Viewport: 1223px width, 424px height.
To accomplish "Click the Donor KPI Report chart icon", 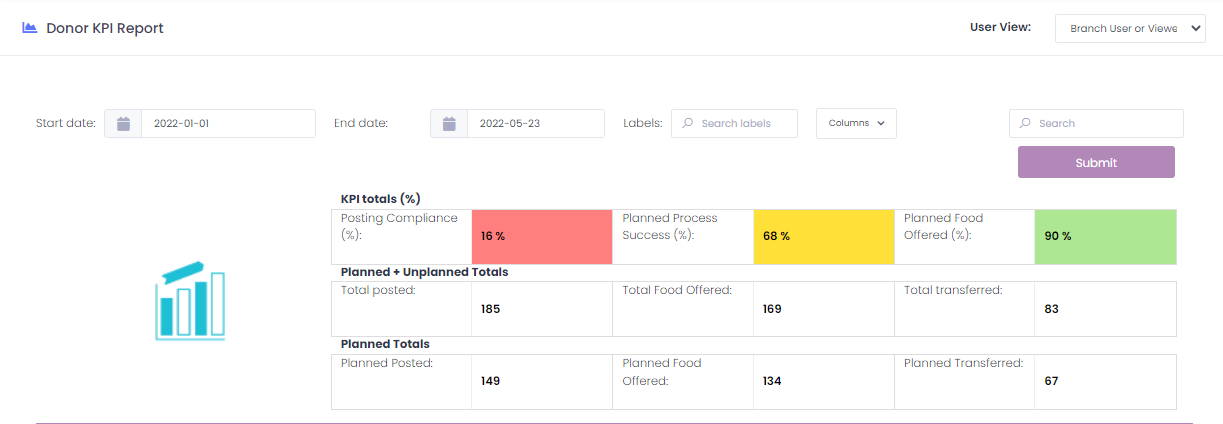I will (x=30, y=28).
